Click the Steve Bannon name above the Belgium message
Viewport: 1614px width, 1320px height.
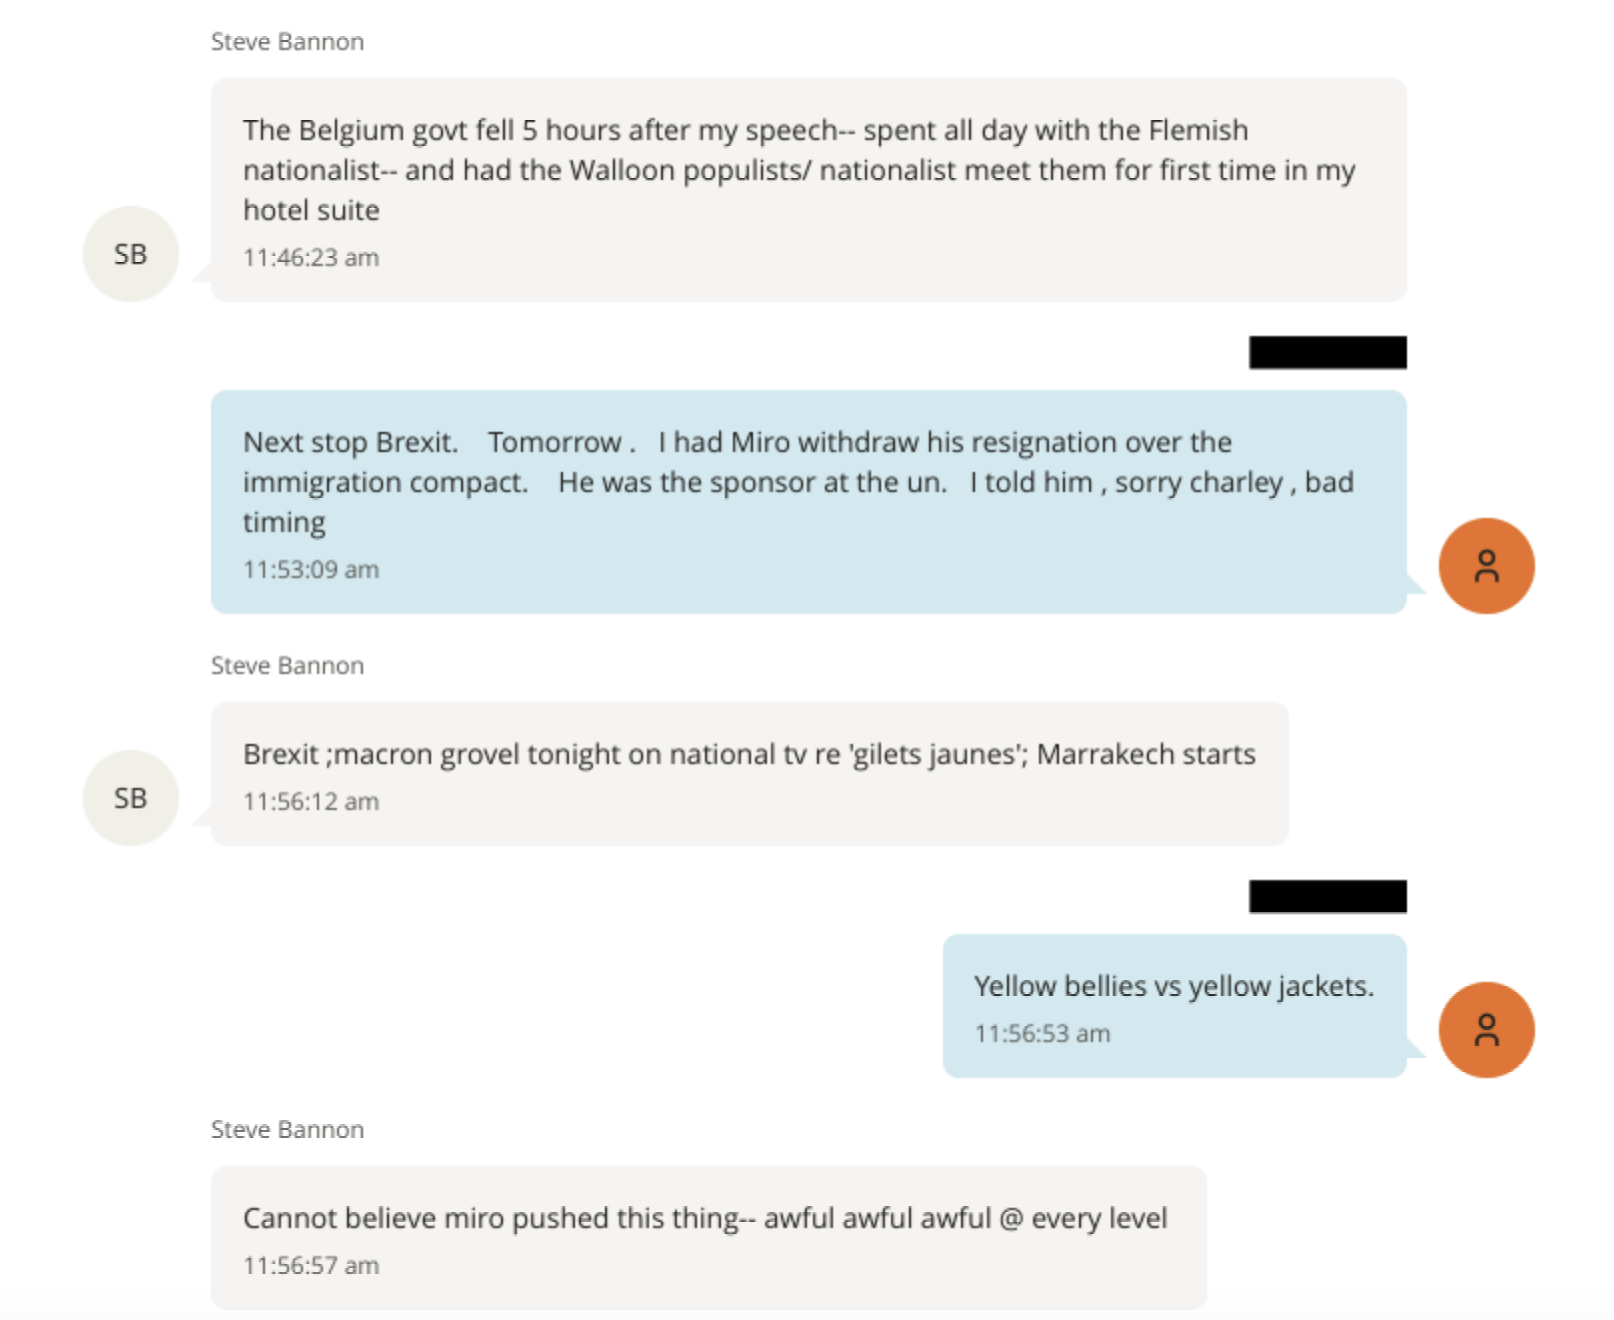(x=287, y=42)
